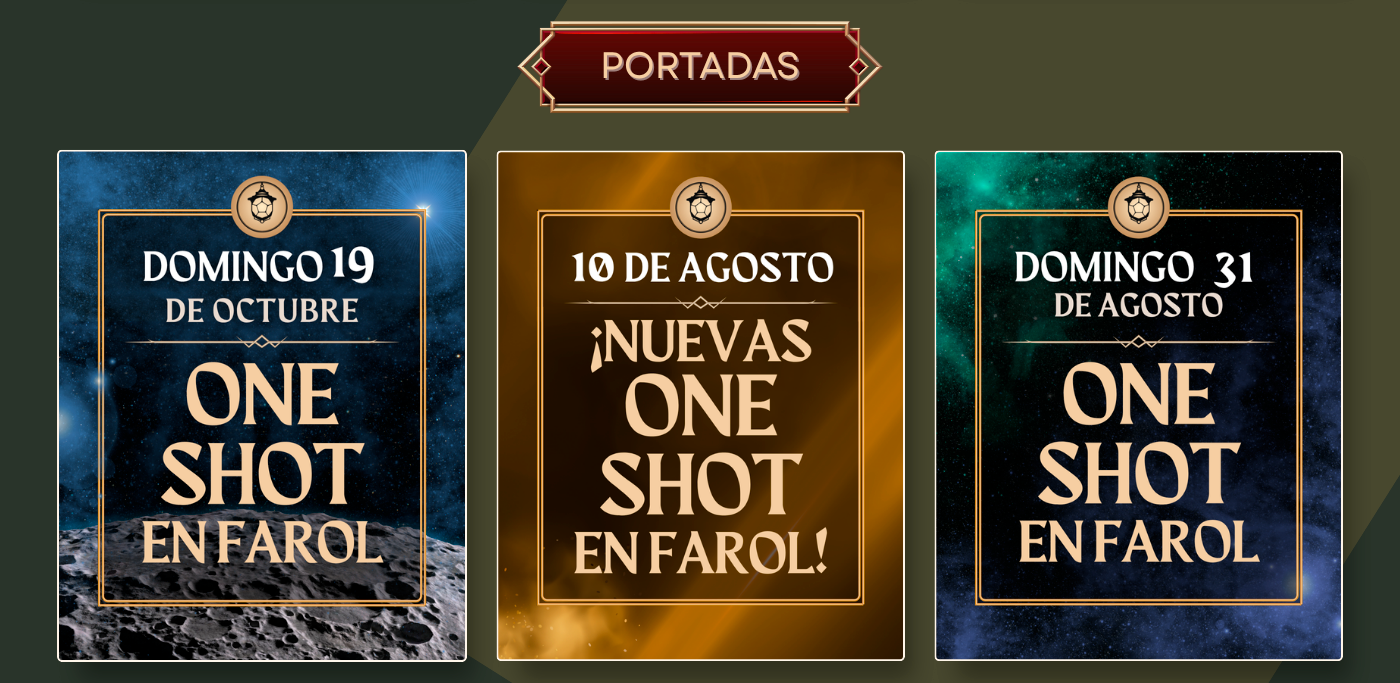Click lantern emblem on the orange cover
The image size is (1400, 683).
[701, 207]
